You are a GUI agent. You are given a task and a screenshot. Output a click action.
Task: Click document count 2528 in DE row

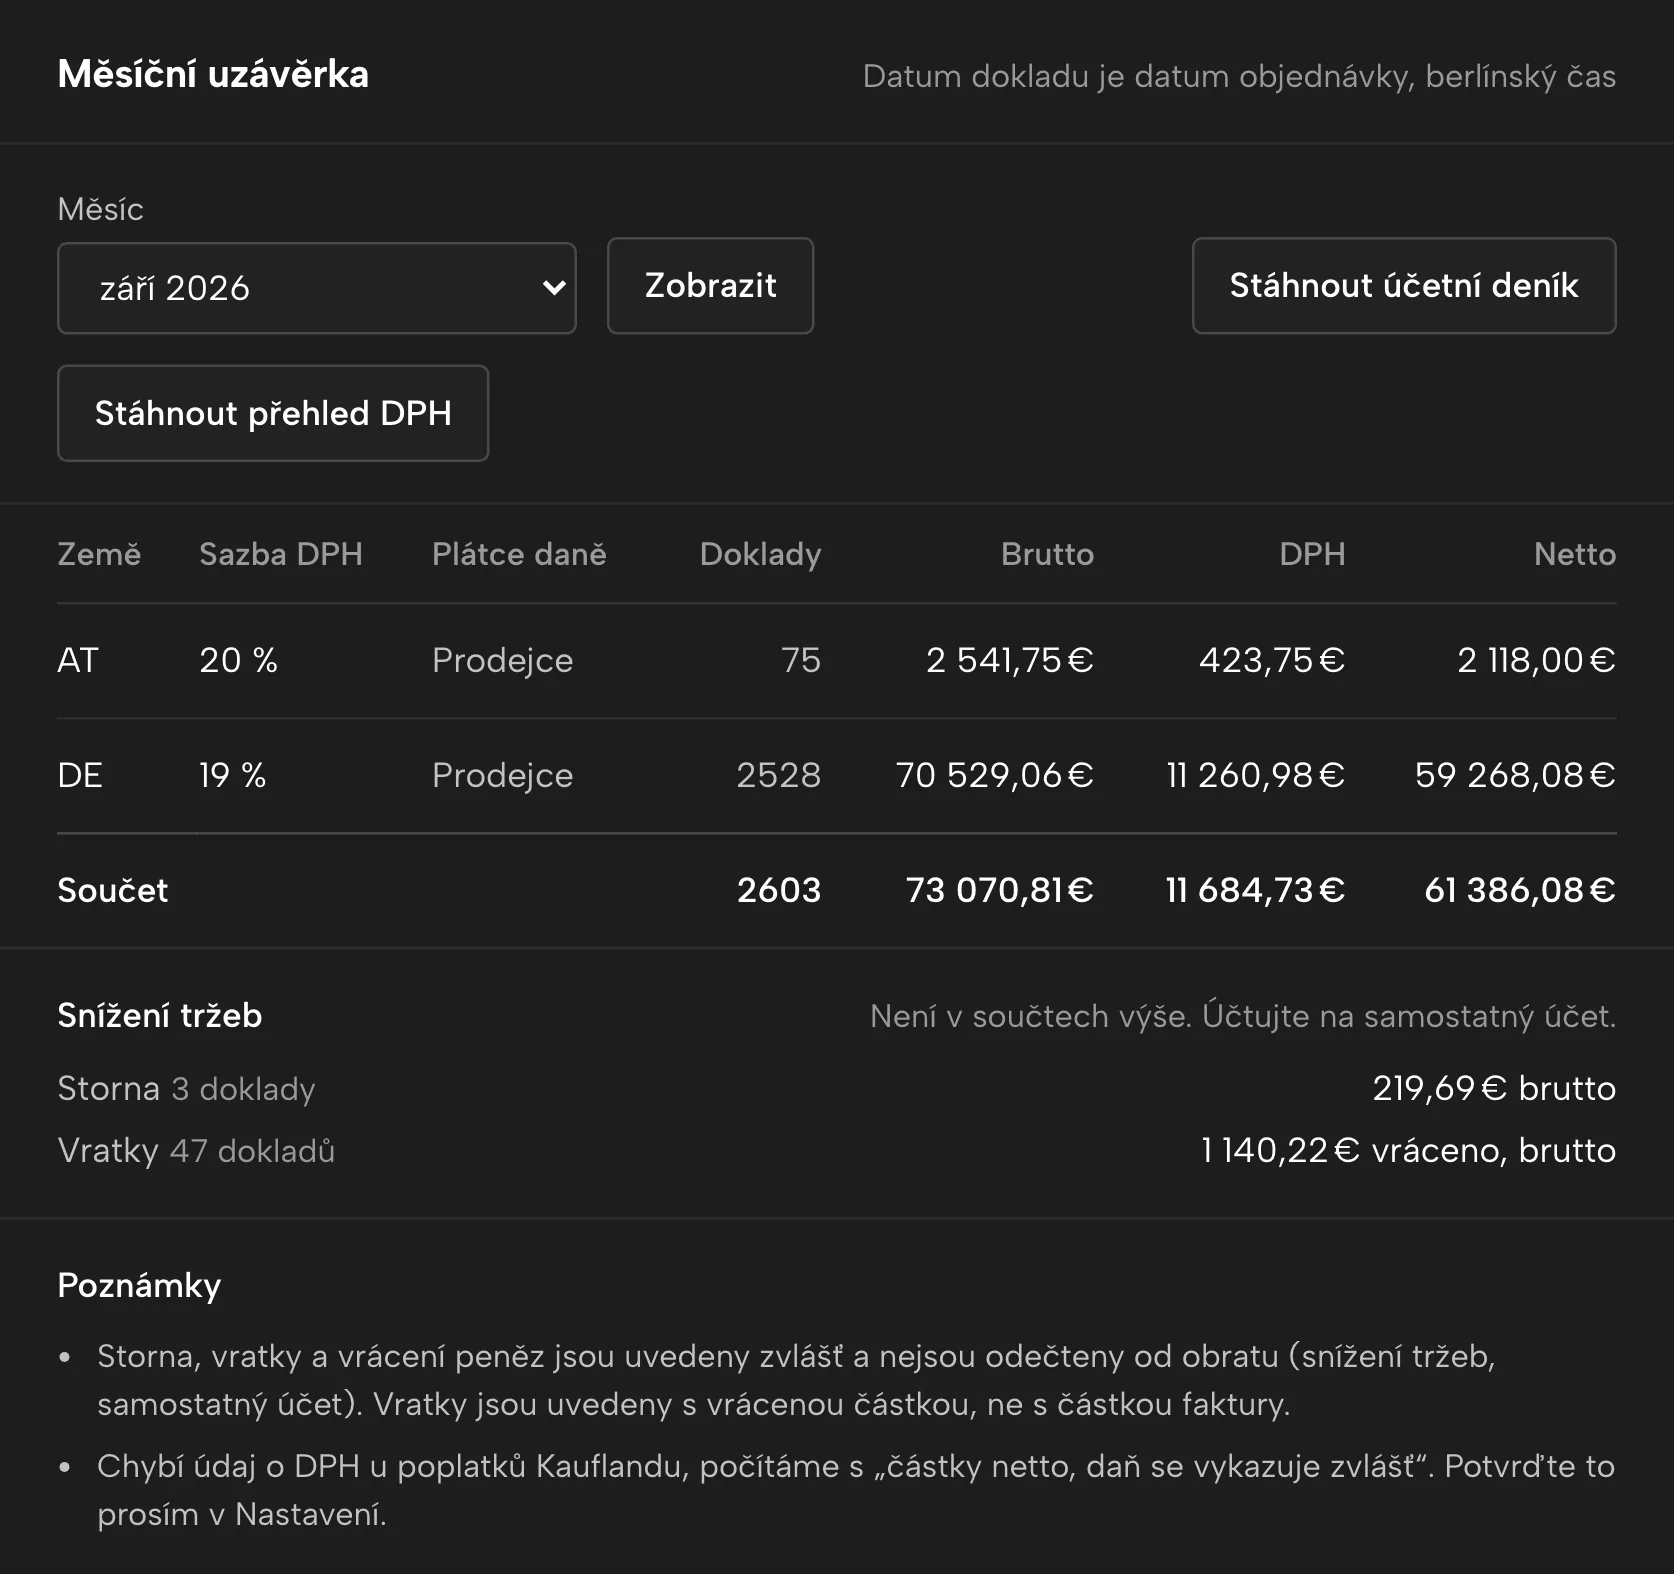778,775
